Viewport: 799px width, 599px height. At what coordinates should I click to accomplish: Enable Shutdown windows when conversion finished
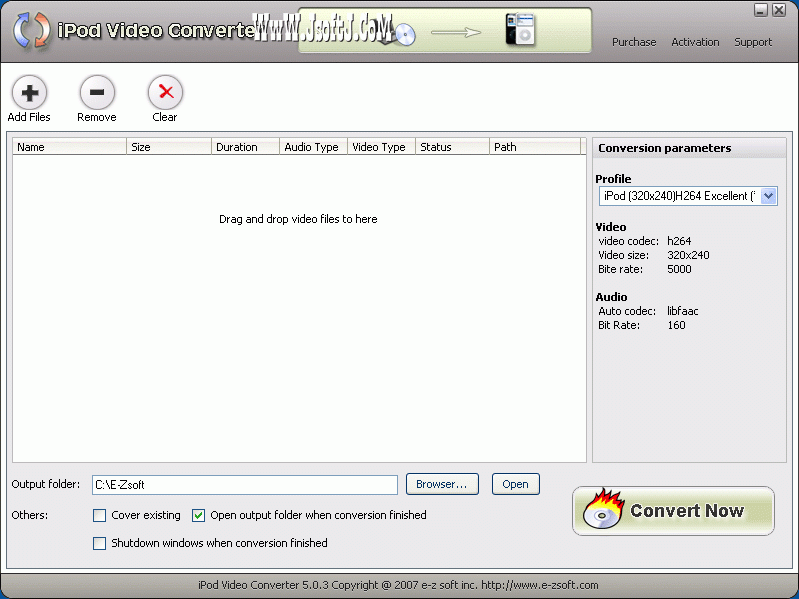[99, 543]
